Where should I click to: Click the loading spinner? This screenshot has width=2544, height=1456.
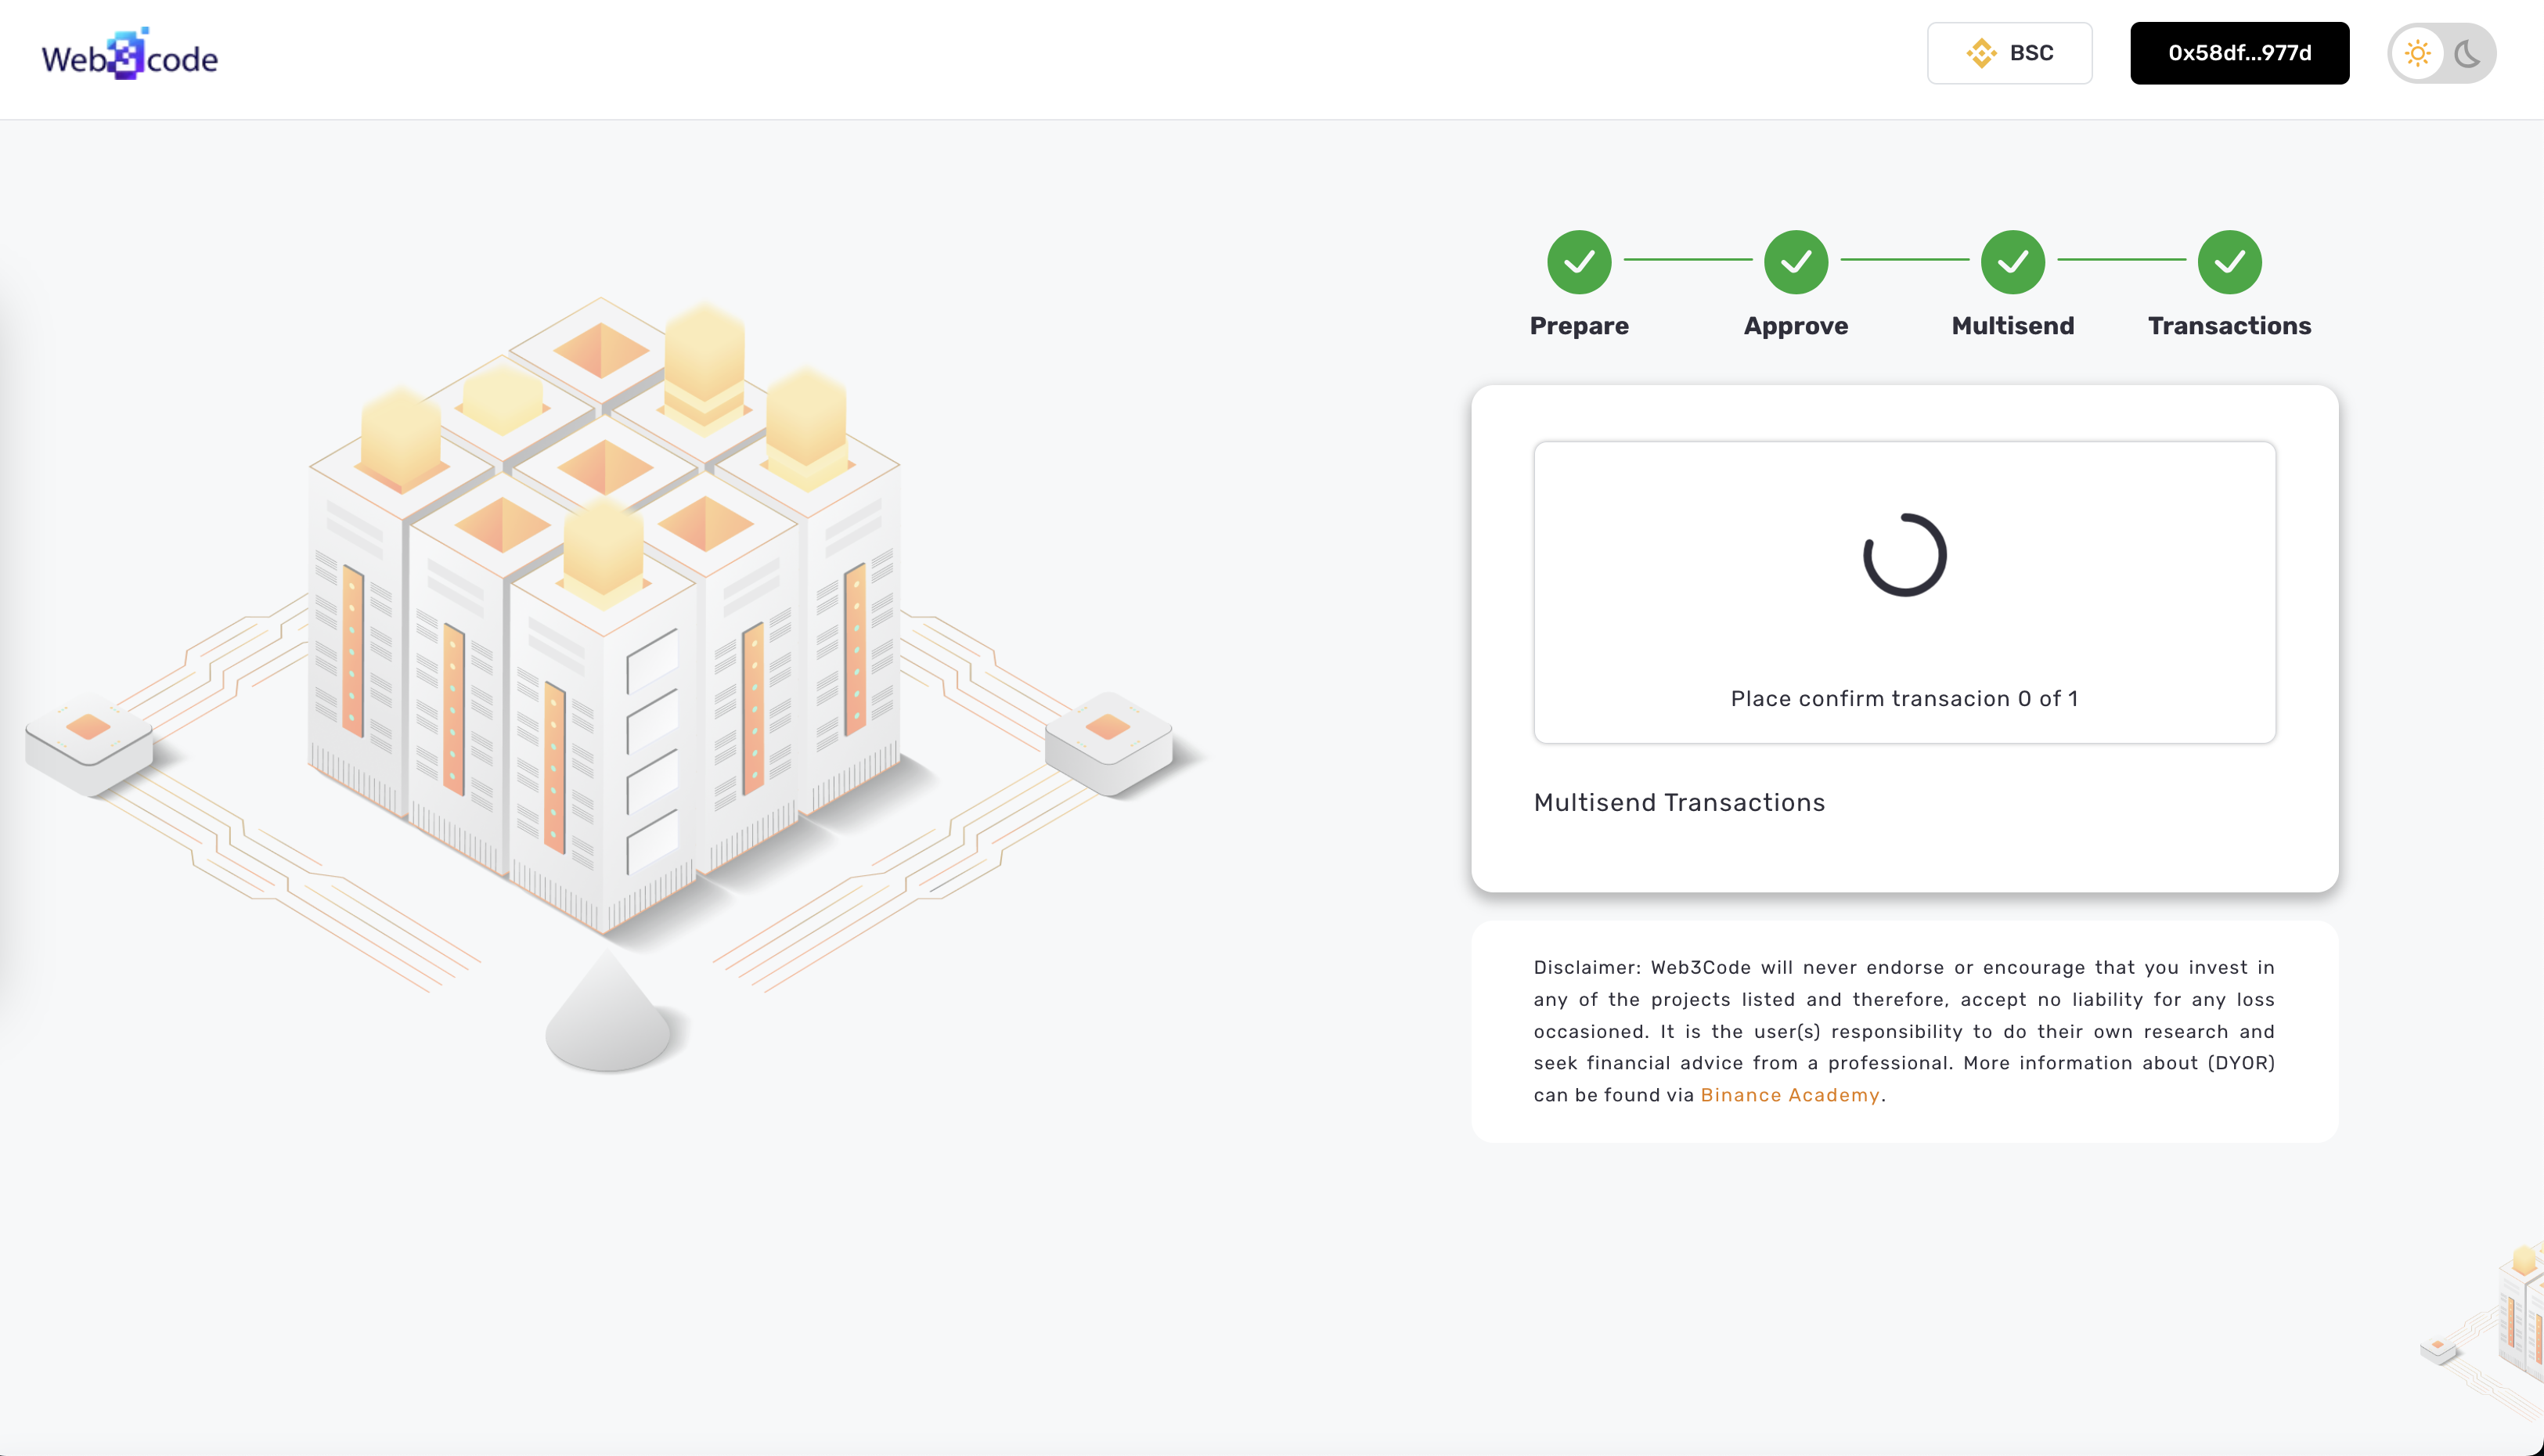click(x=1904, y=555)
